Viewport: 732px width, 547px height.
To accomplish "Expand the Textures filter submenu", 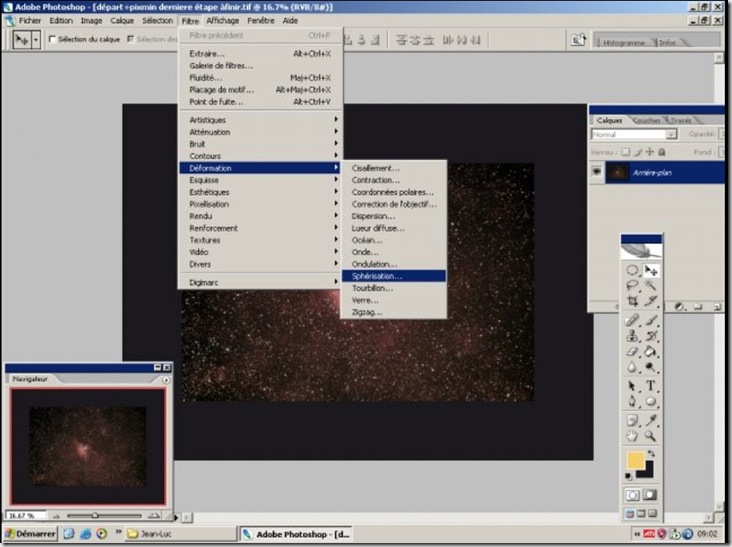I will pyautogui.click(x=260, y=240).
